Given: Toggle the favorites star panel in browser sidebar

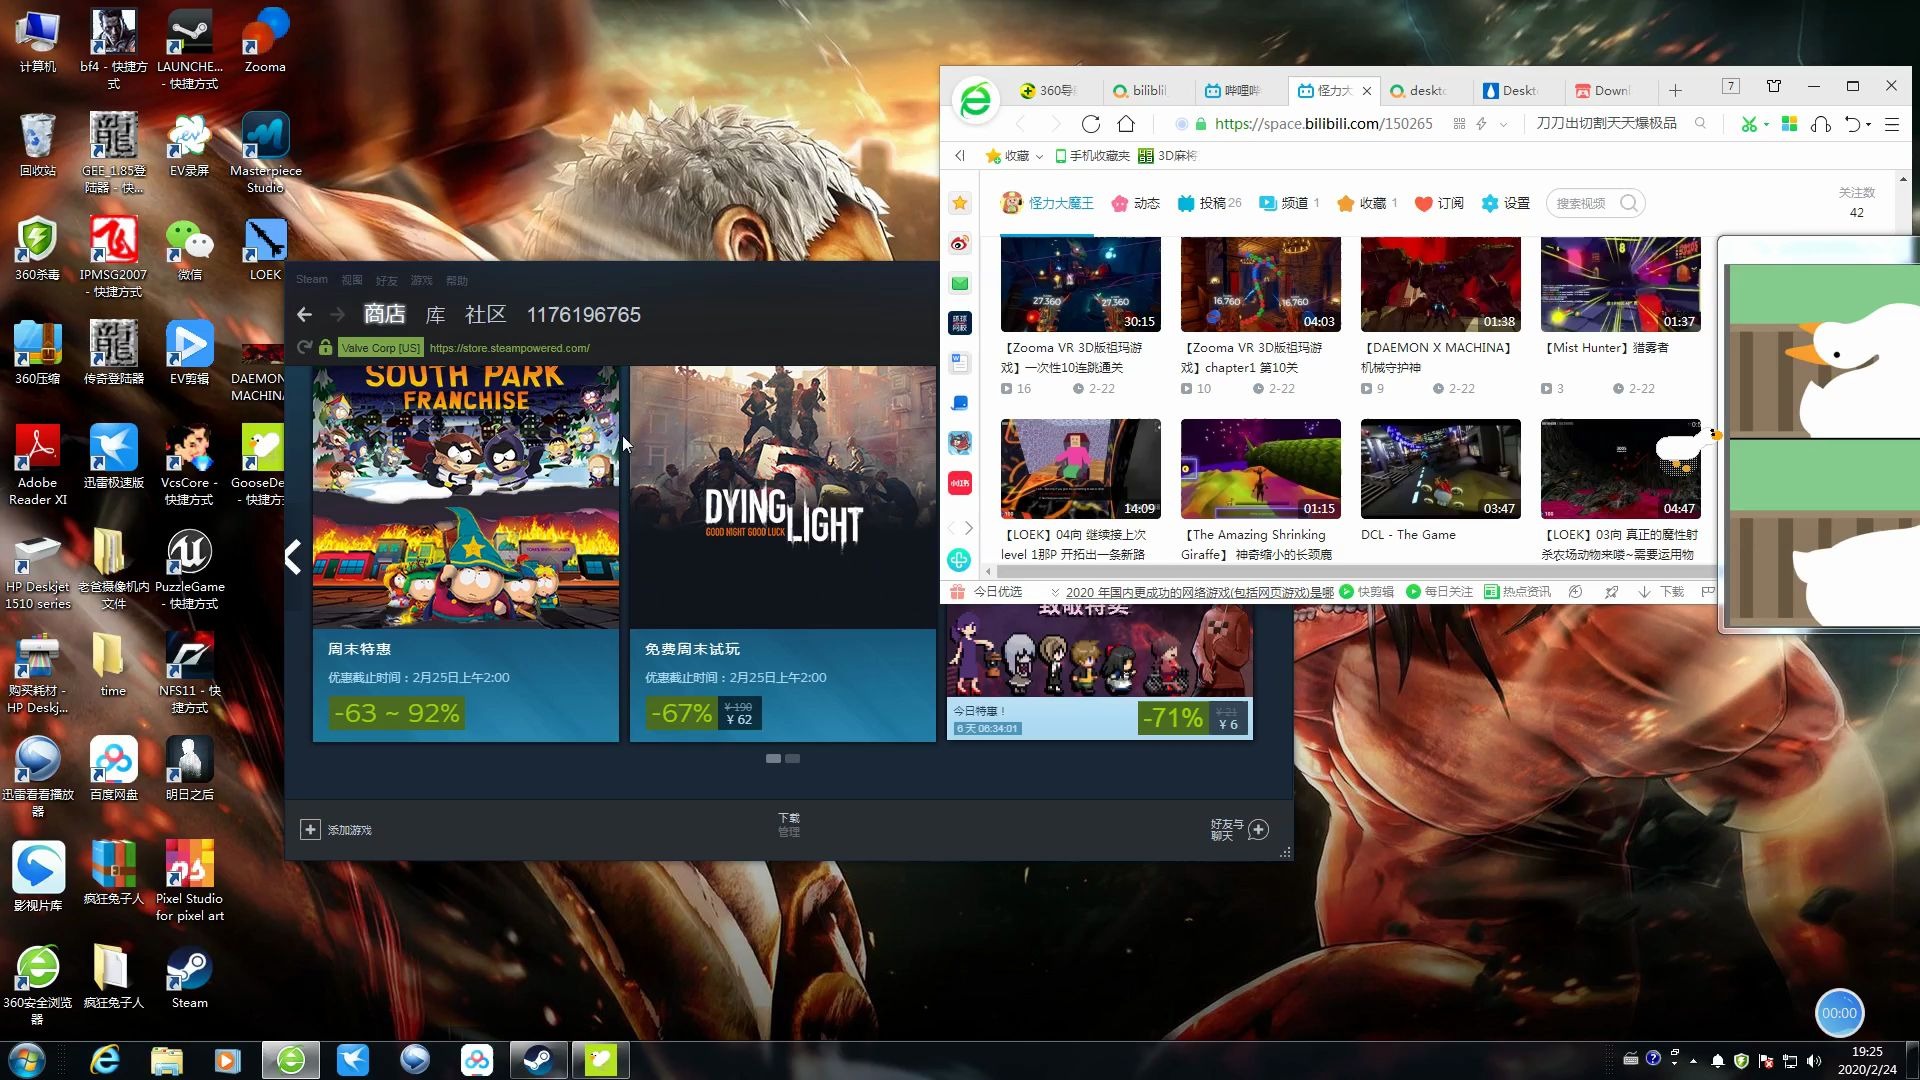Looking at the screenshot, I should click(x=959, y=202).
